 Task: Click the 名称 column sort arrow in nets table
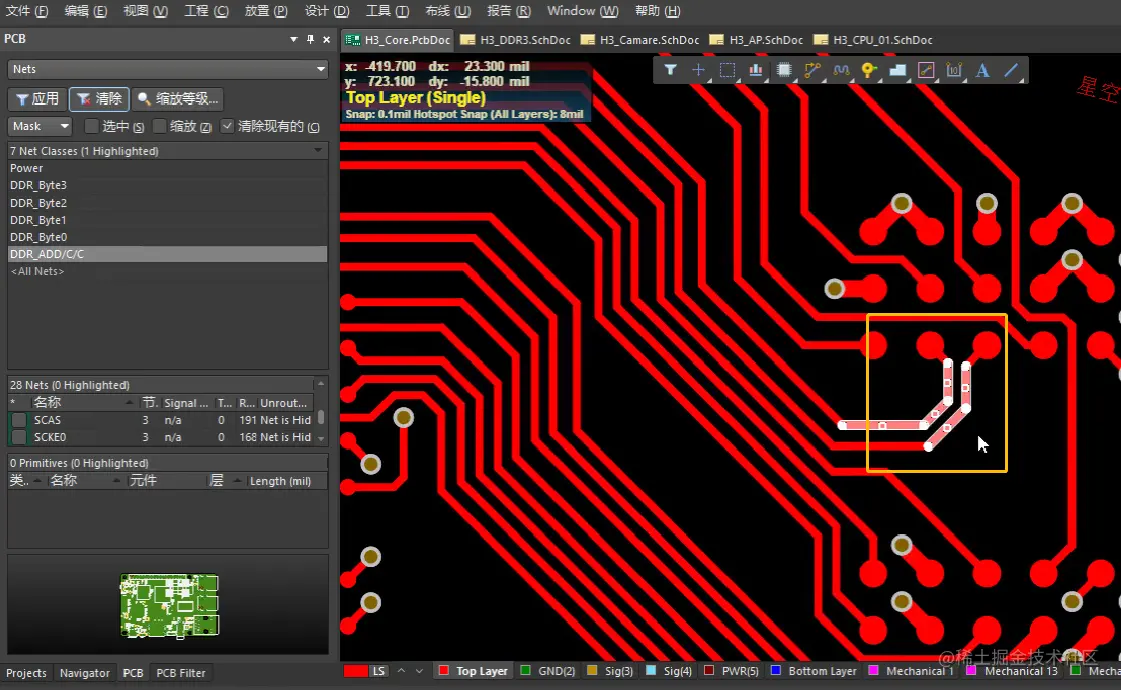pos(129,403)
